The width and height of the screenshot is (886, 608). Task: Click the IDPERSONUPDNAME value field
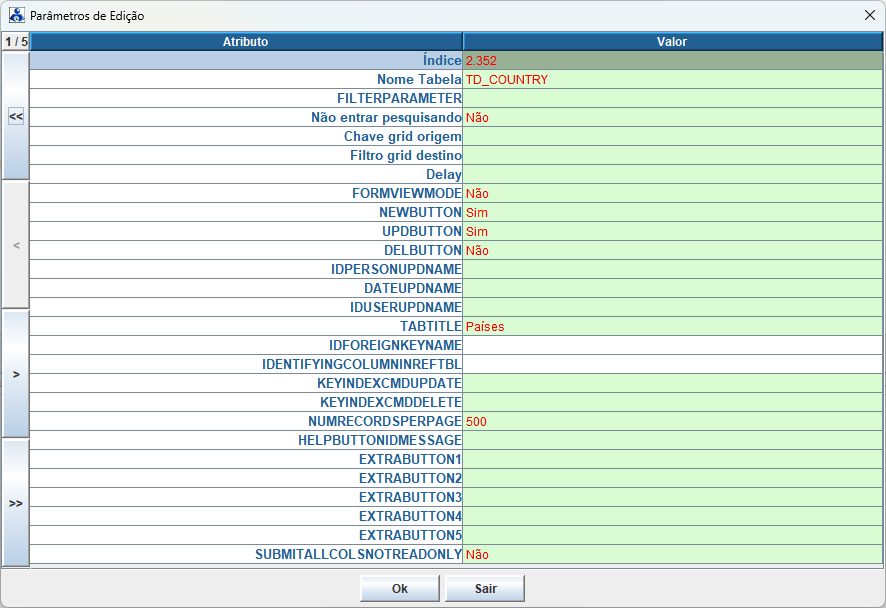(x=672, y=269)
